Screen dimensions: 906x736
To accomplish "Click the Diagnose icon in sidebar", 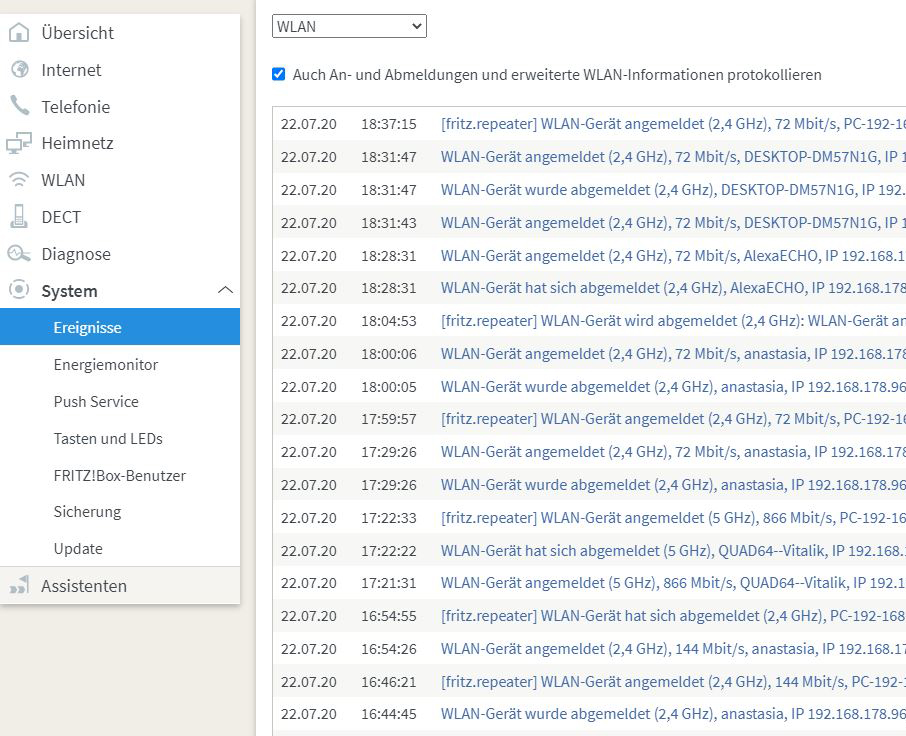I will click(x=18, y=254).
